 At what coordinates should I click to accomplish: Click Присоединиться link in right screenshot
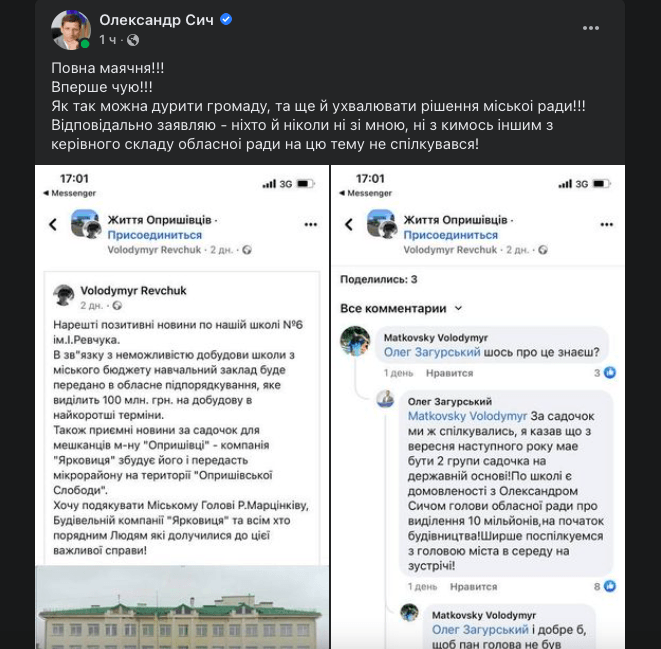(451, 235)
